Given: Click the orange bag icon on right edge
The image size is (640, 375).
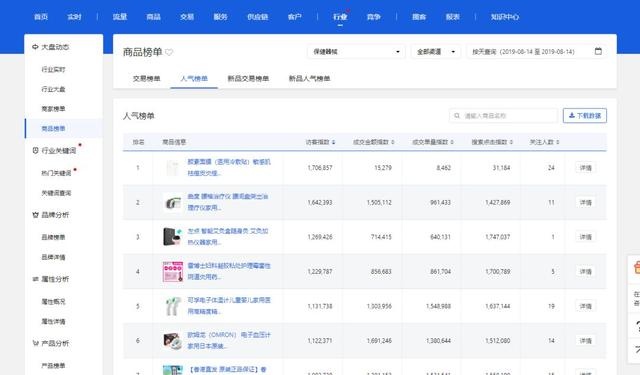Looking at the screenshot, I should pyautogui.click(x=636, y=268).
